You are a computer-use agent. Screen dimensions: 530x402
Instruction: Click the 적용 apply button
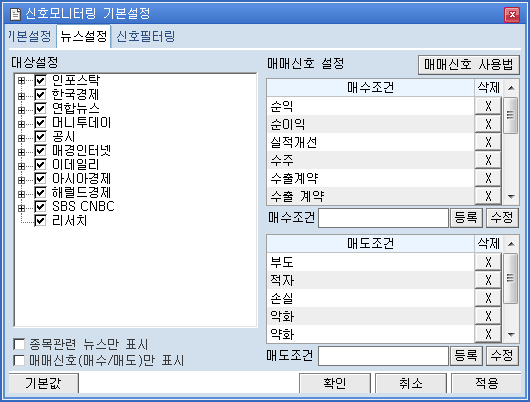point(486,383)
